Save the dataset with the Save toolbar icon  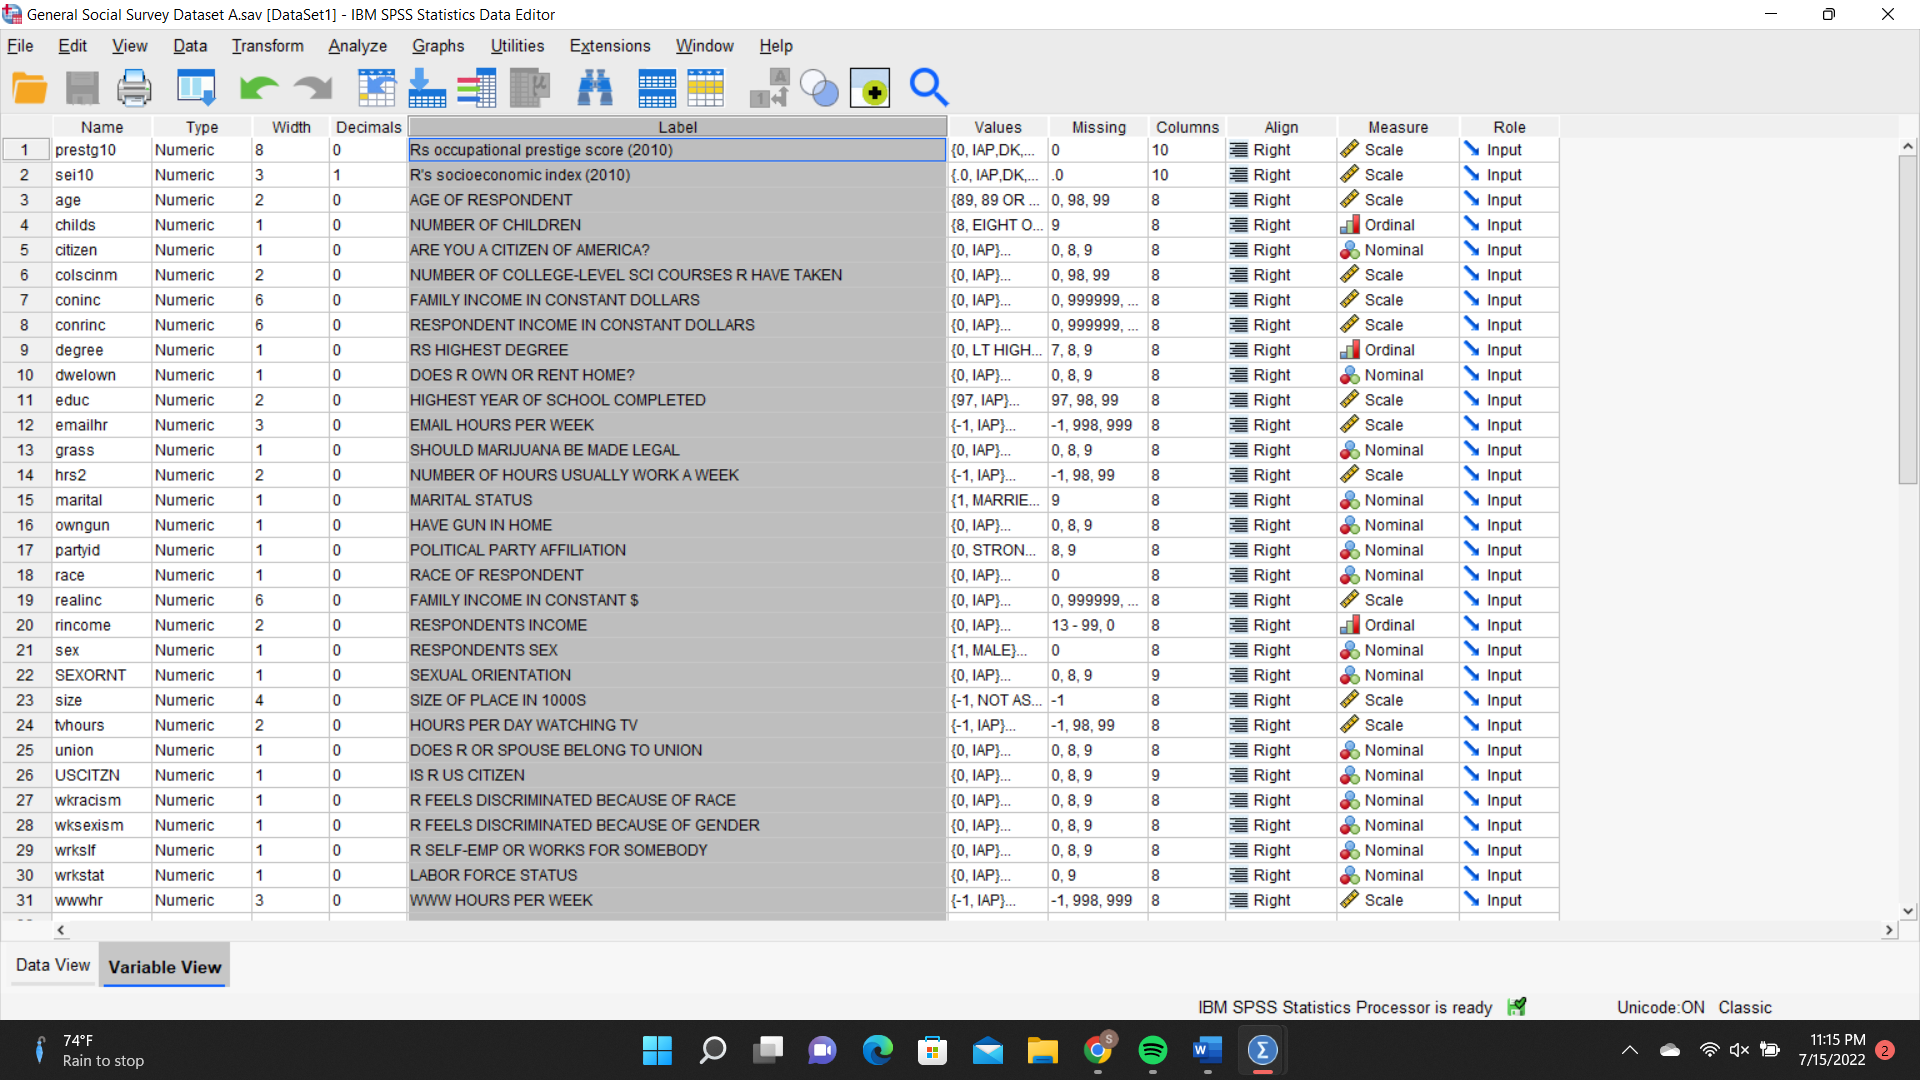pos(82,88)
